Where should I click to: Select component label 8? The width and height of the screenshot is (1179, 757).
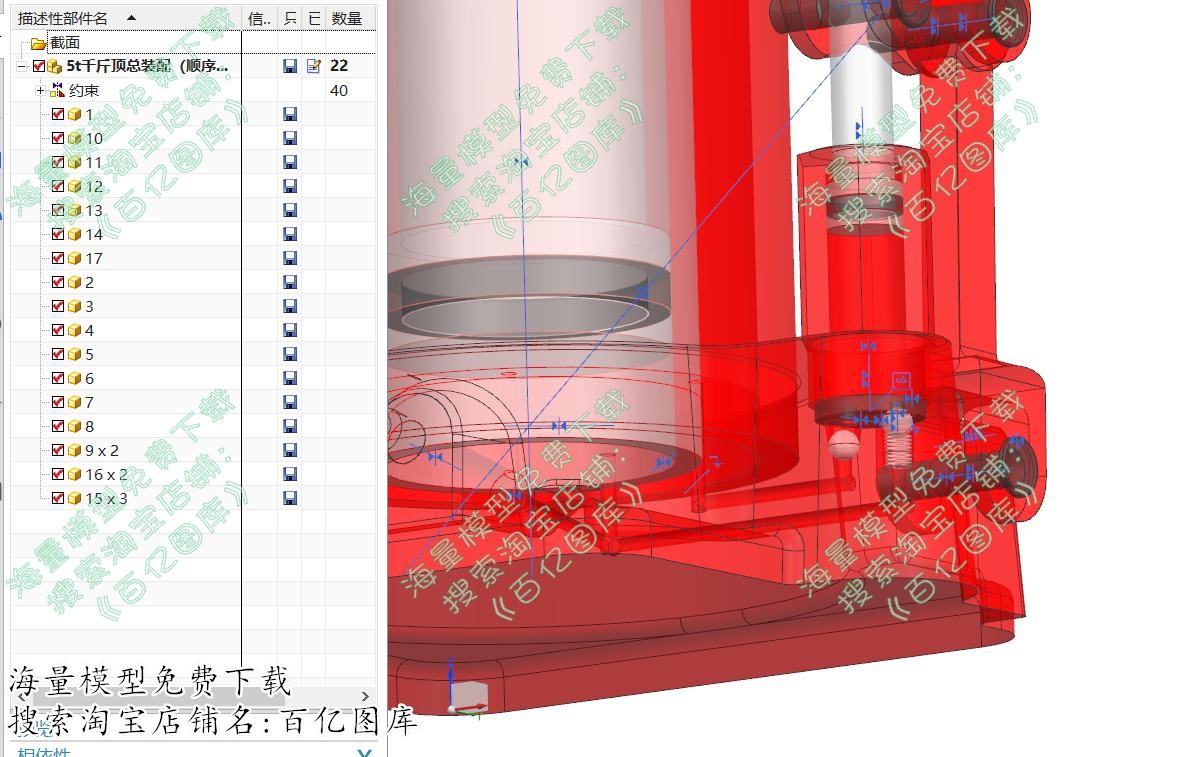(x=89, y=426)
